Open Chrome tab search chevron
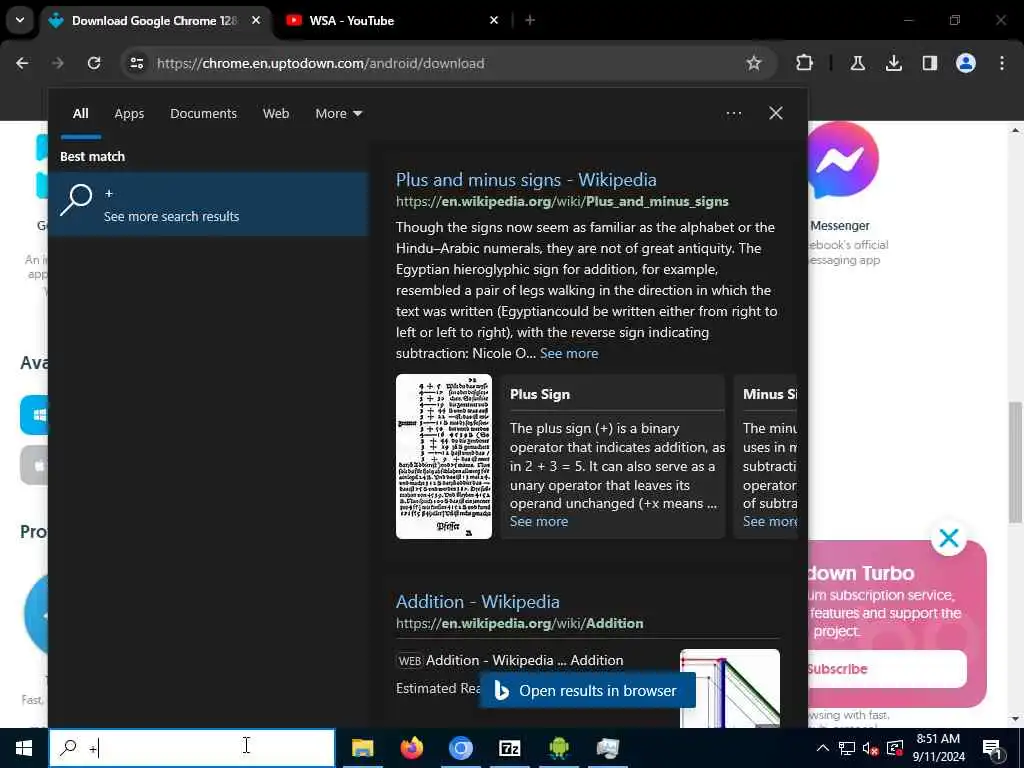This screenshot has height=768, width=1024. tap(20, 20)
